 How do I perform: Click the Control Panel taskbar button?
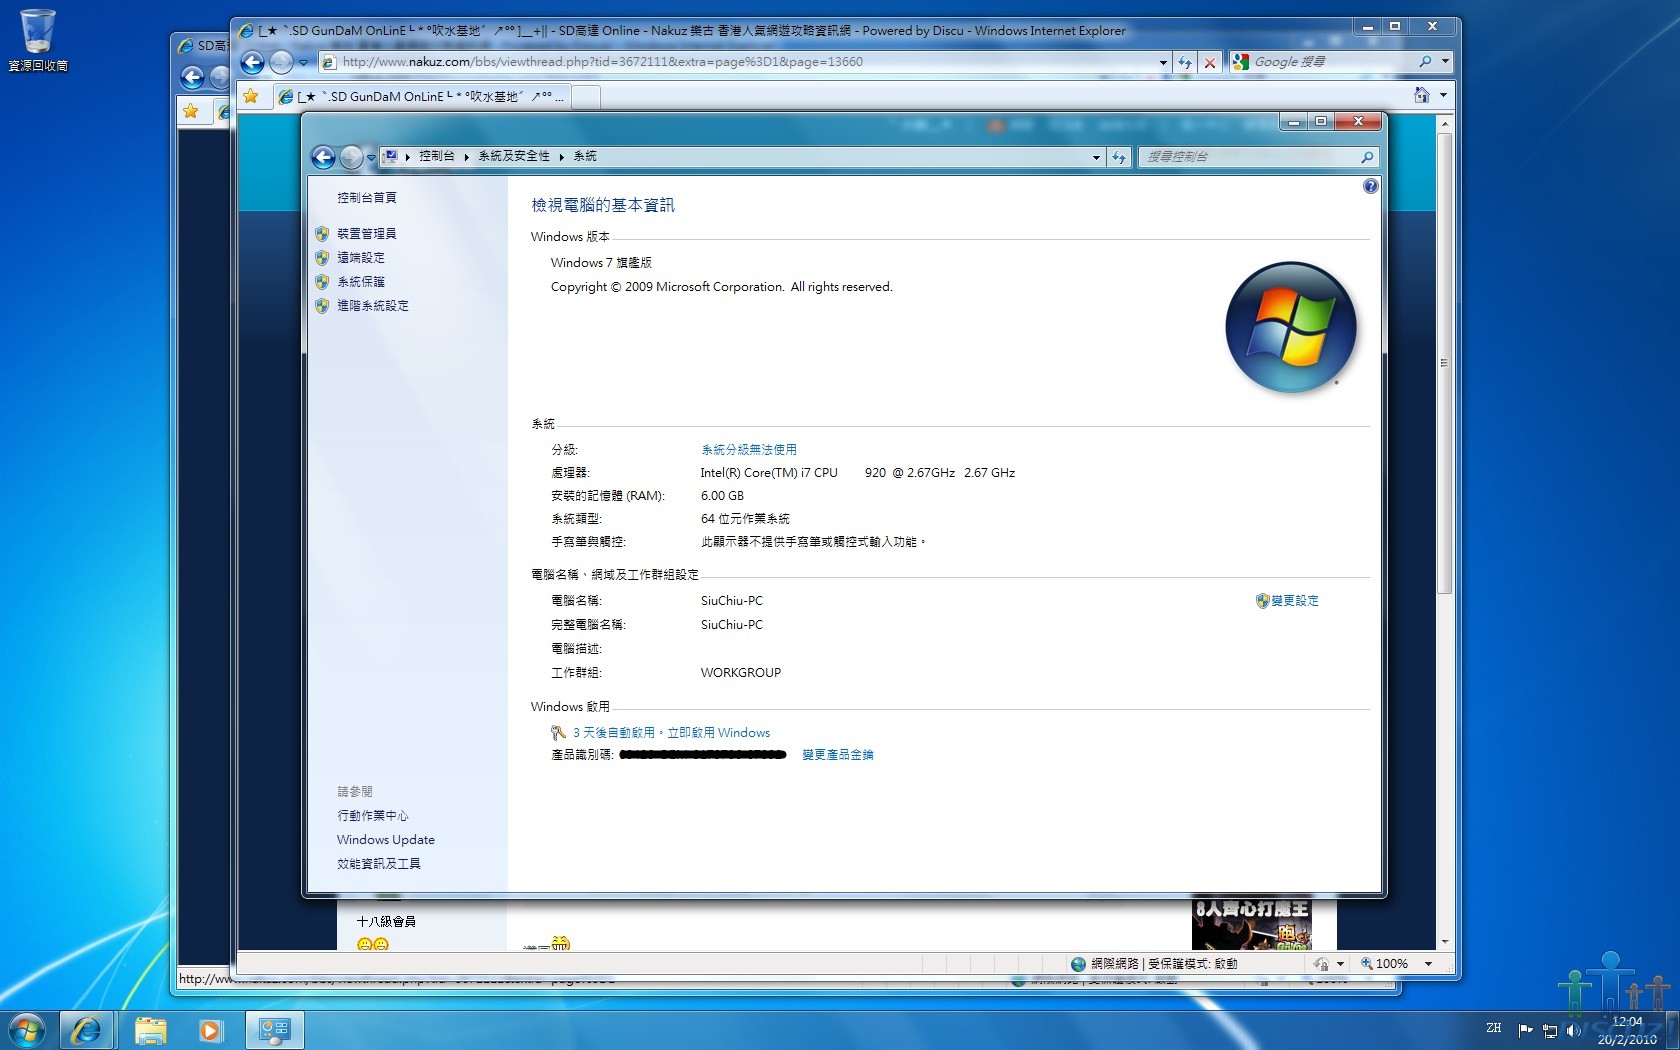[274, 1030]
